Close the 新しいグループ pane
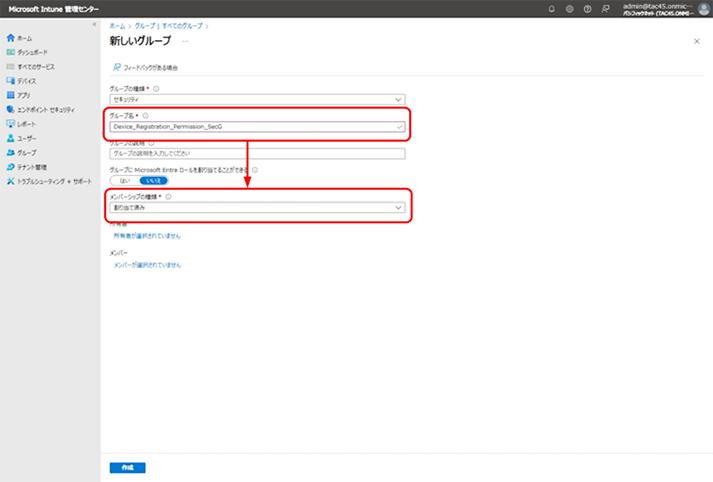The image size is (713, 482). 697,41
